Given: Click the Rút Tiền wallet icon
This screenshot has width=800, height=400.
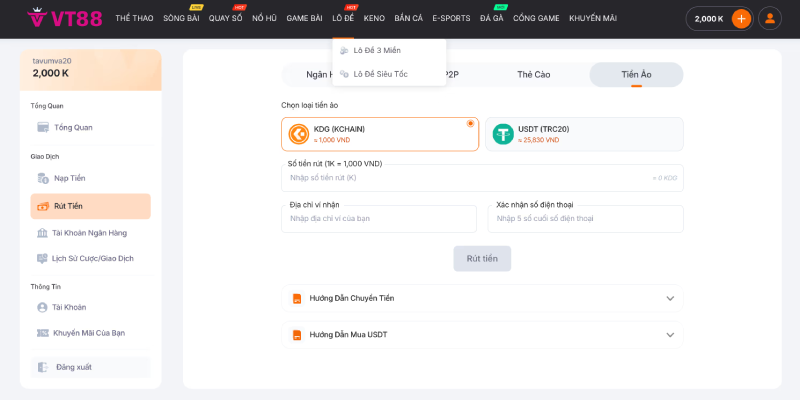Looking at the screenshot, I should click(43, 206).
